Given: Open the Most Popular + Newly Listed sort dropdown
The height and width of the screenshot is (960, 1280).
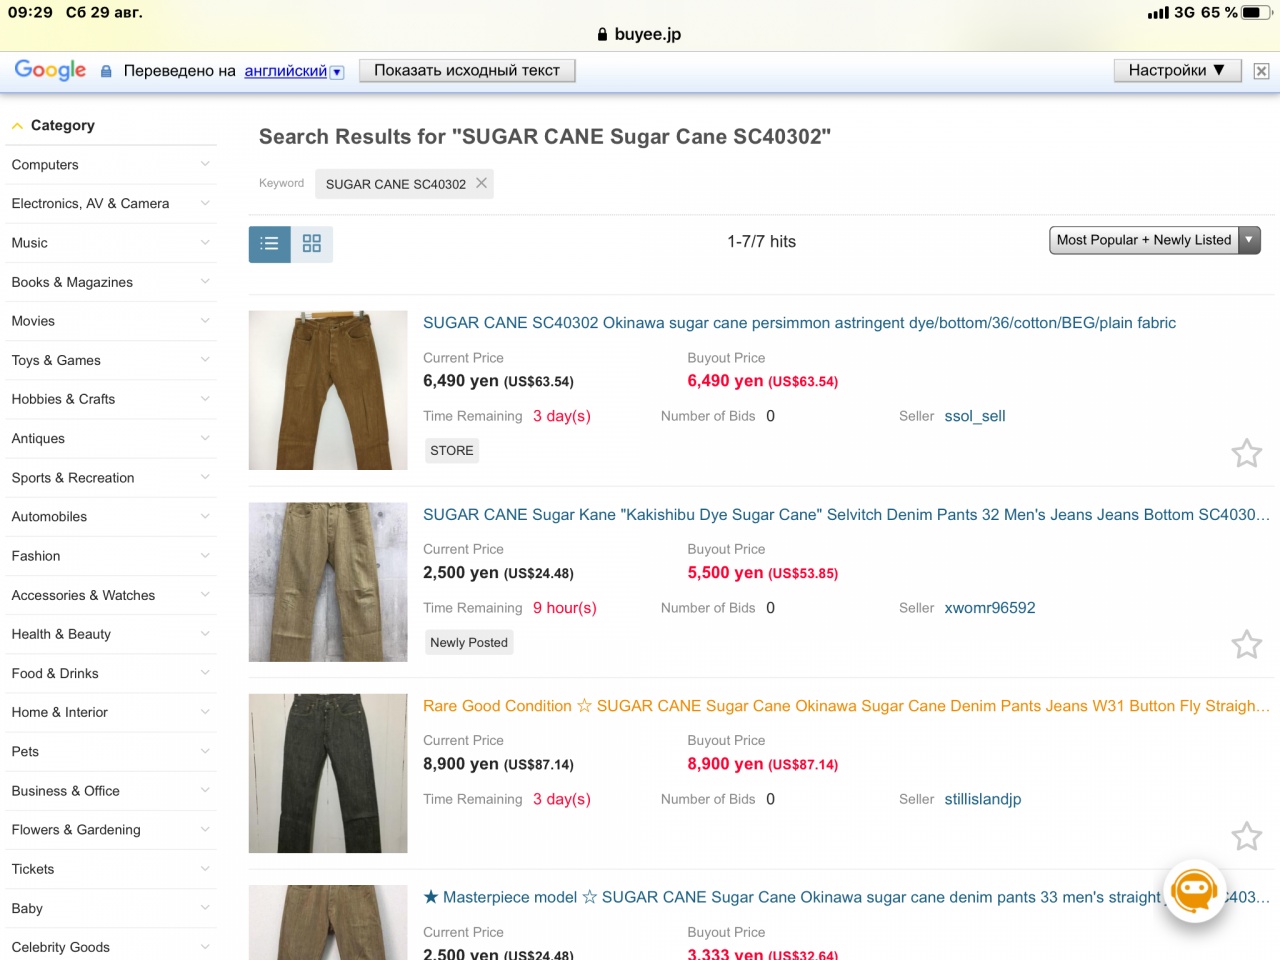Looking at the screenshot, I should [1155, 240].
